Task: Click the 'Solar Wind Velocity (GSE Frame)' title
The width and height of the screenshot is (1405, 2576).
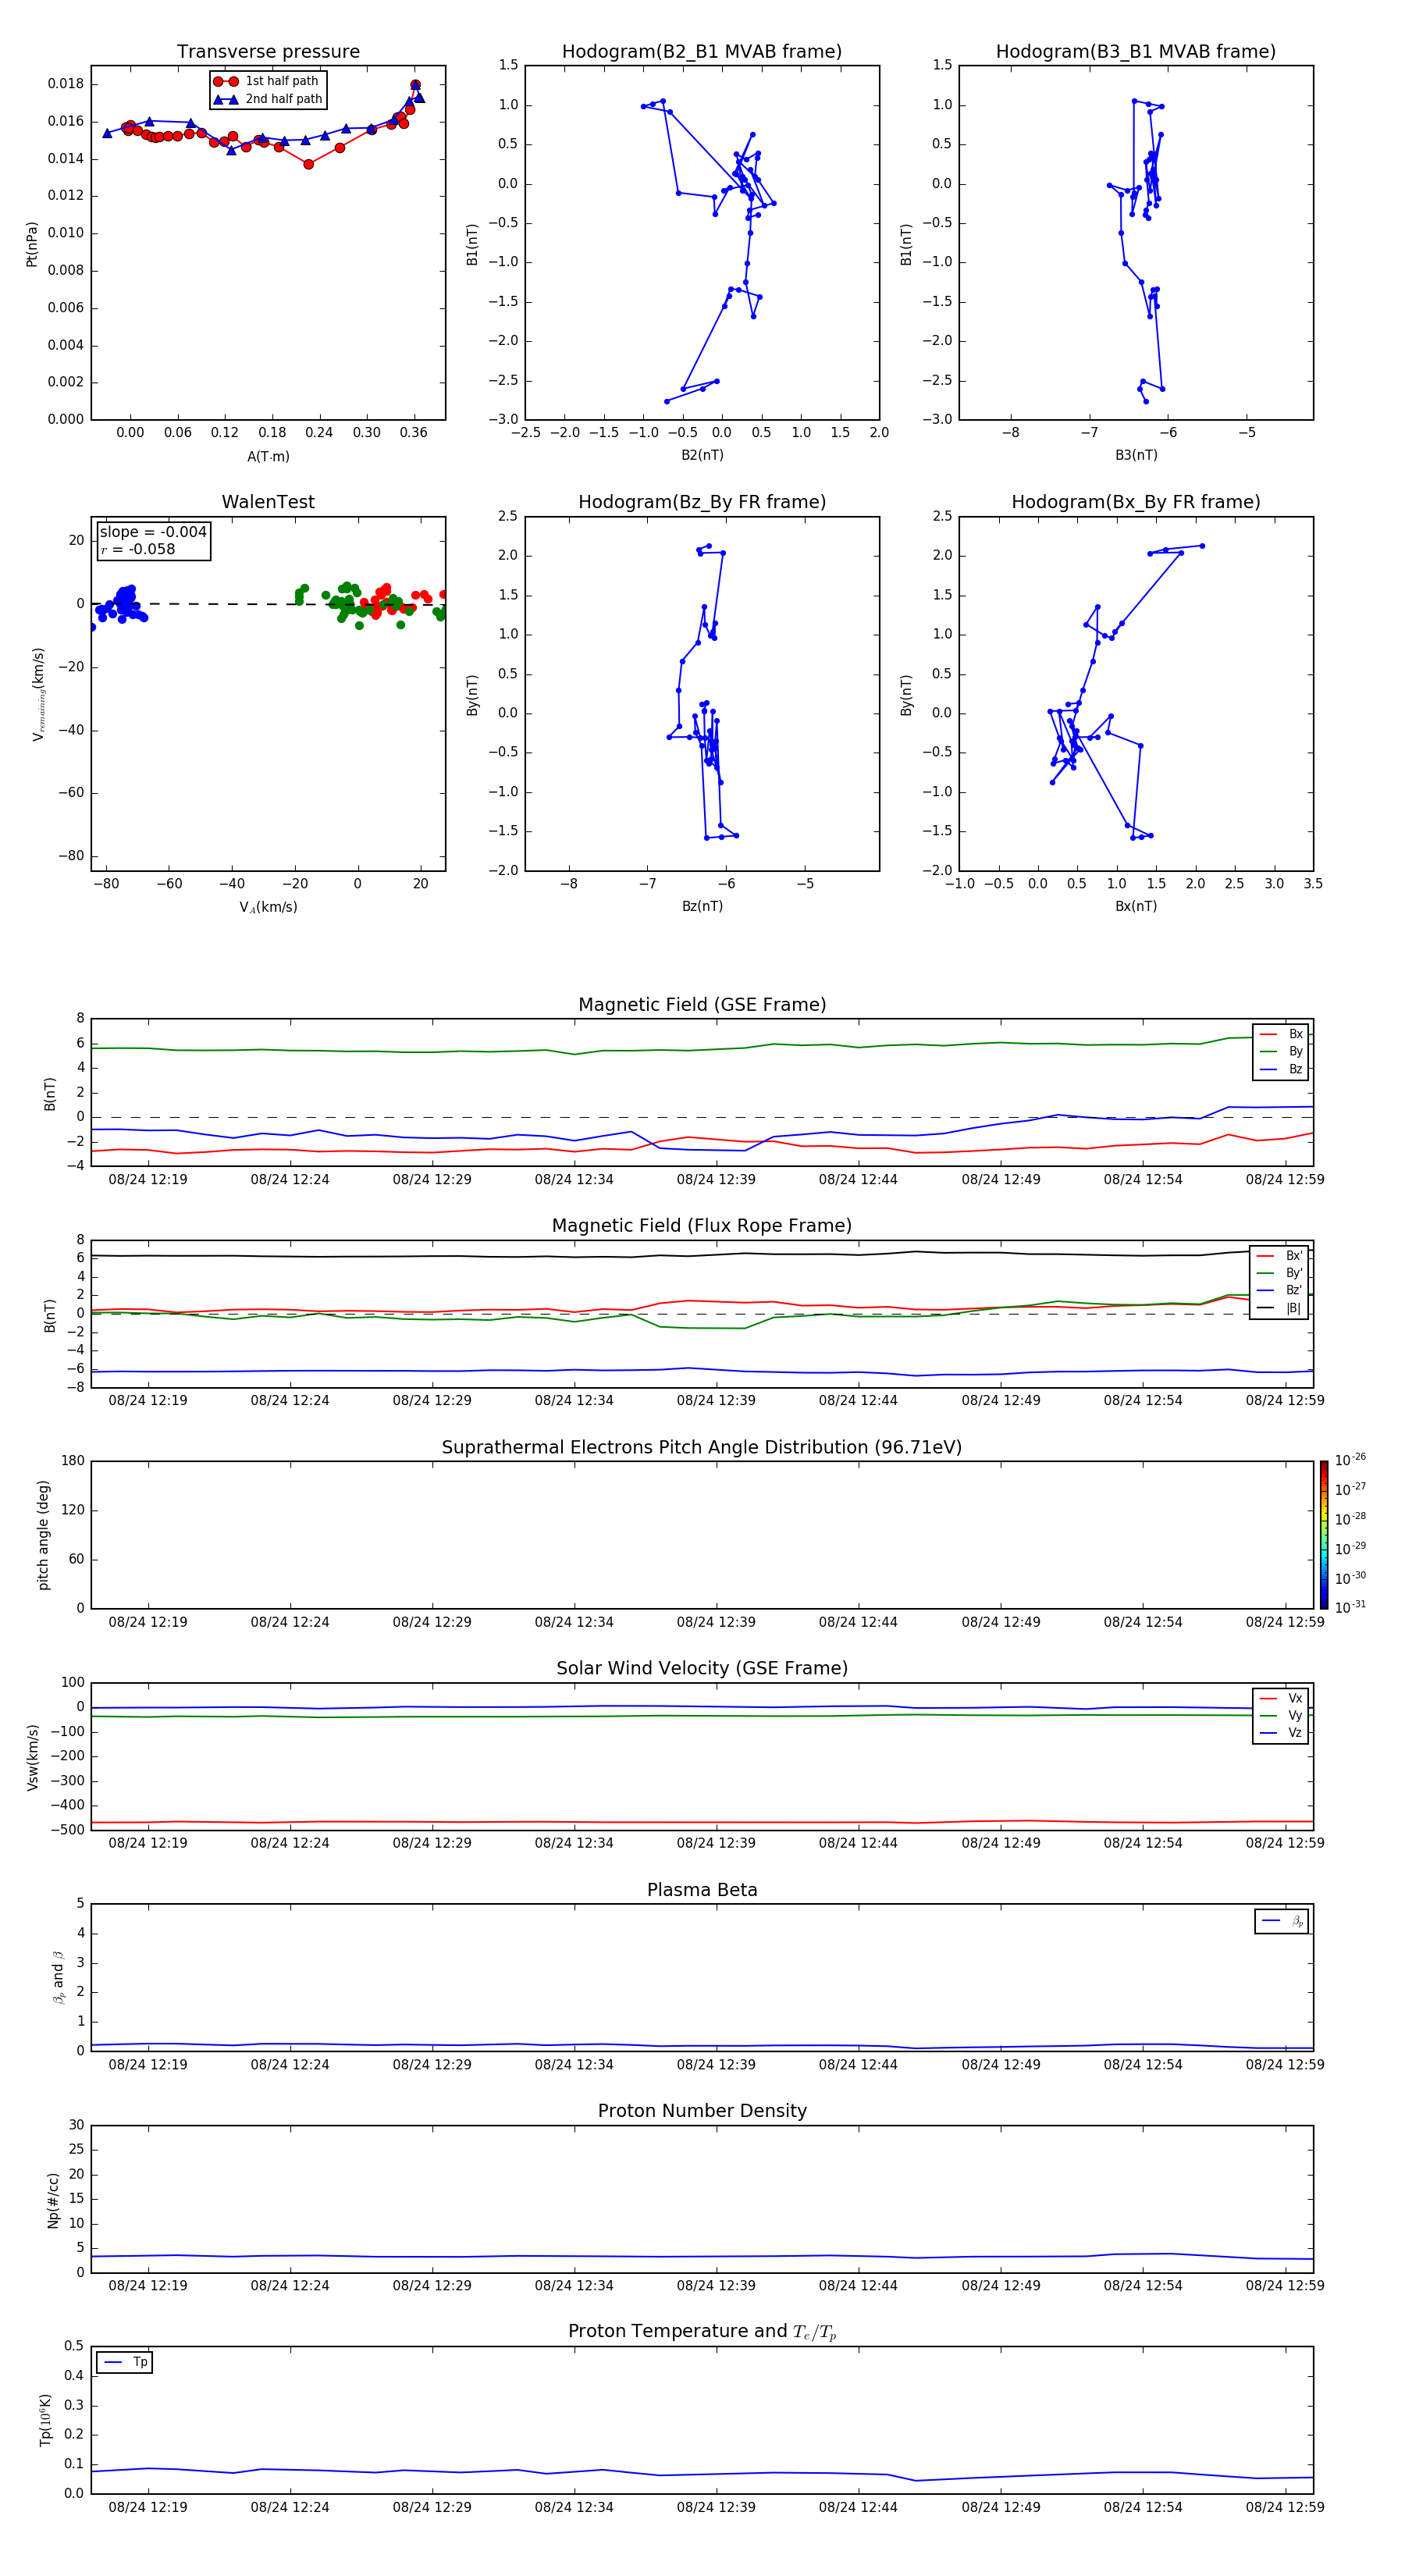Action: (702, 1669)
